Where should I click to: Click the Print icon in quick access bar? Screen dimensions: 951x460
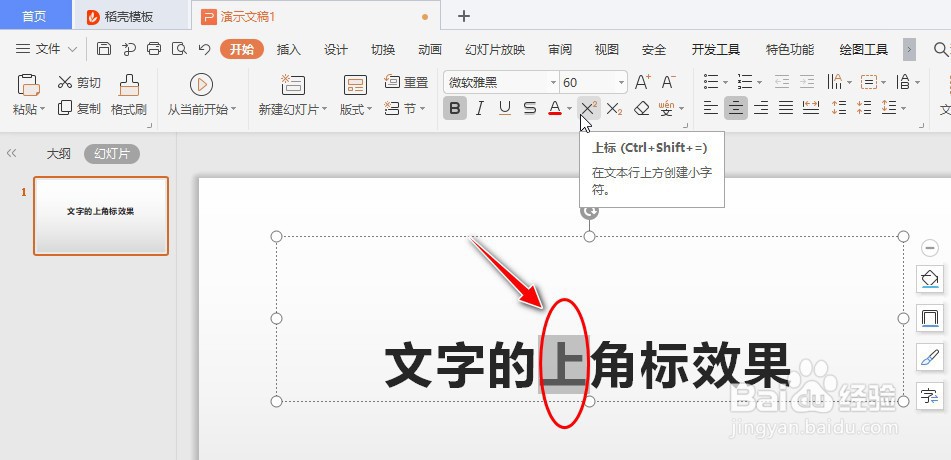pos(154,49)
